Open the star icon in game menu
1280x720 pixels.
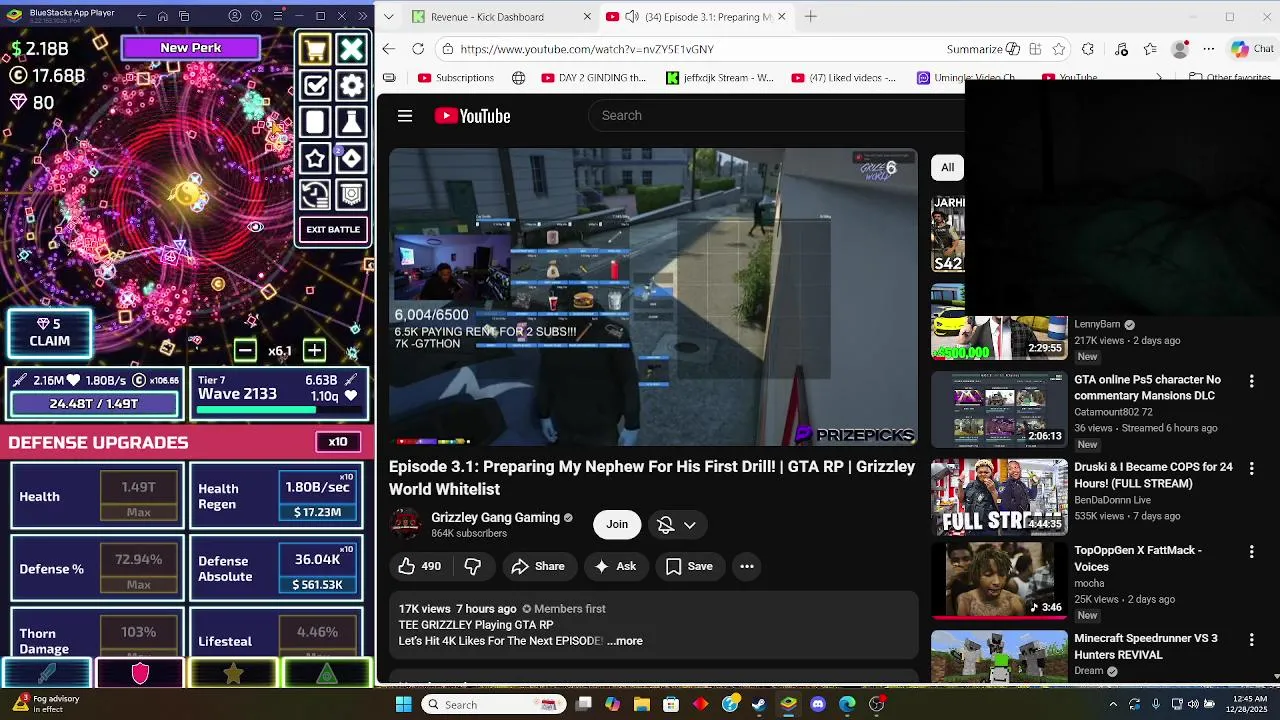315,158
